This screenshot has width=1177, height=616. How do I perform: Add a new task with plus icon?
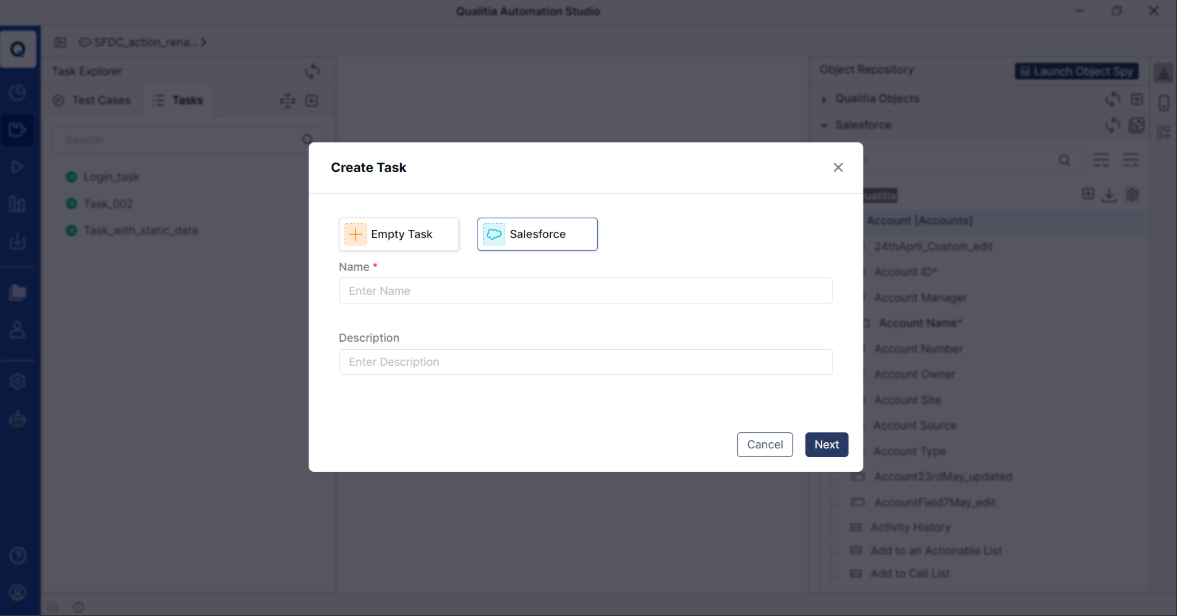(312, 101)
